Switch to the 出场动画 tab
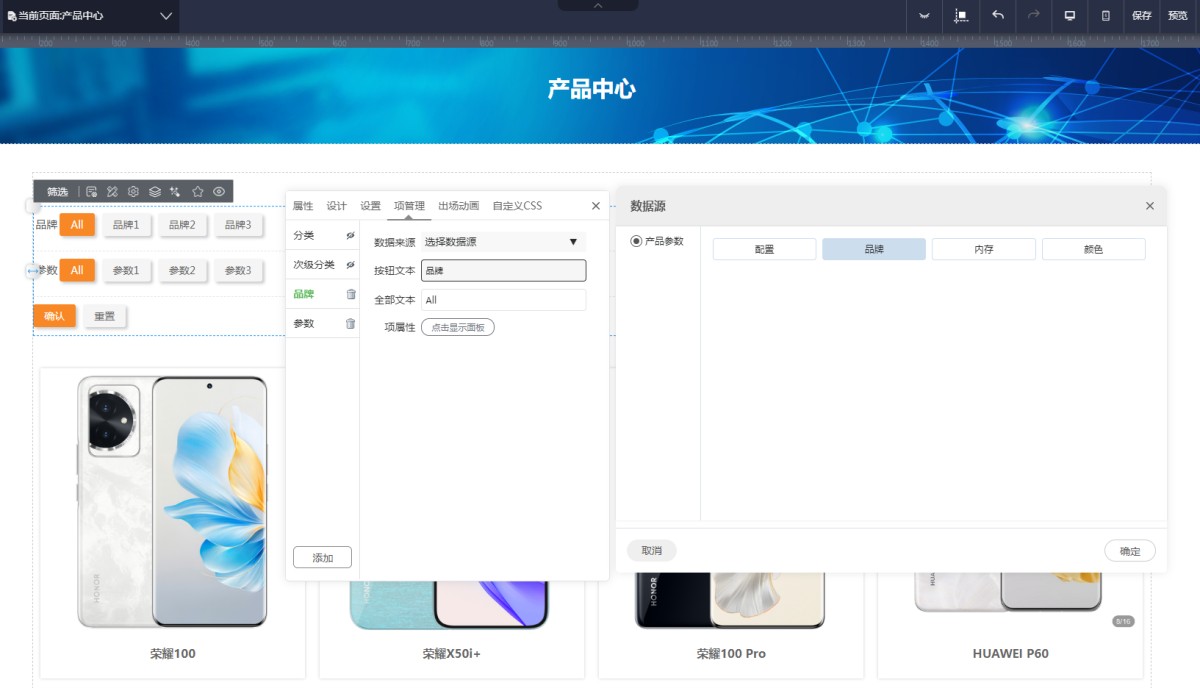 point(458,206)
